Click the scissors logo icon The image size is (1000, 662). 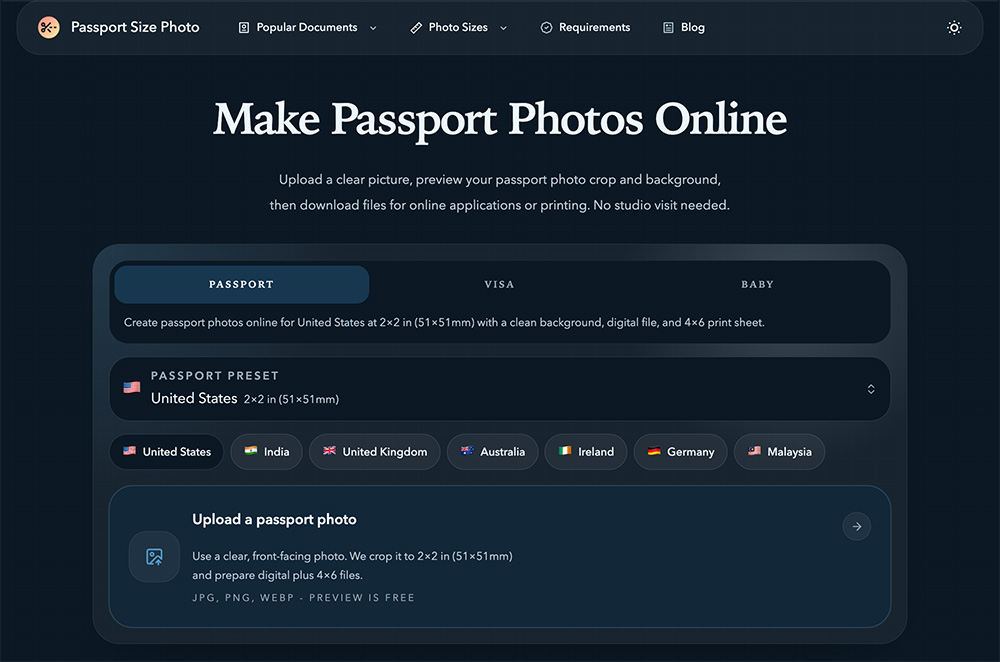coord(48,27)
